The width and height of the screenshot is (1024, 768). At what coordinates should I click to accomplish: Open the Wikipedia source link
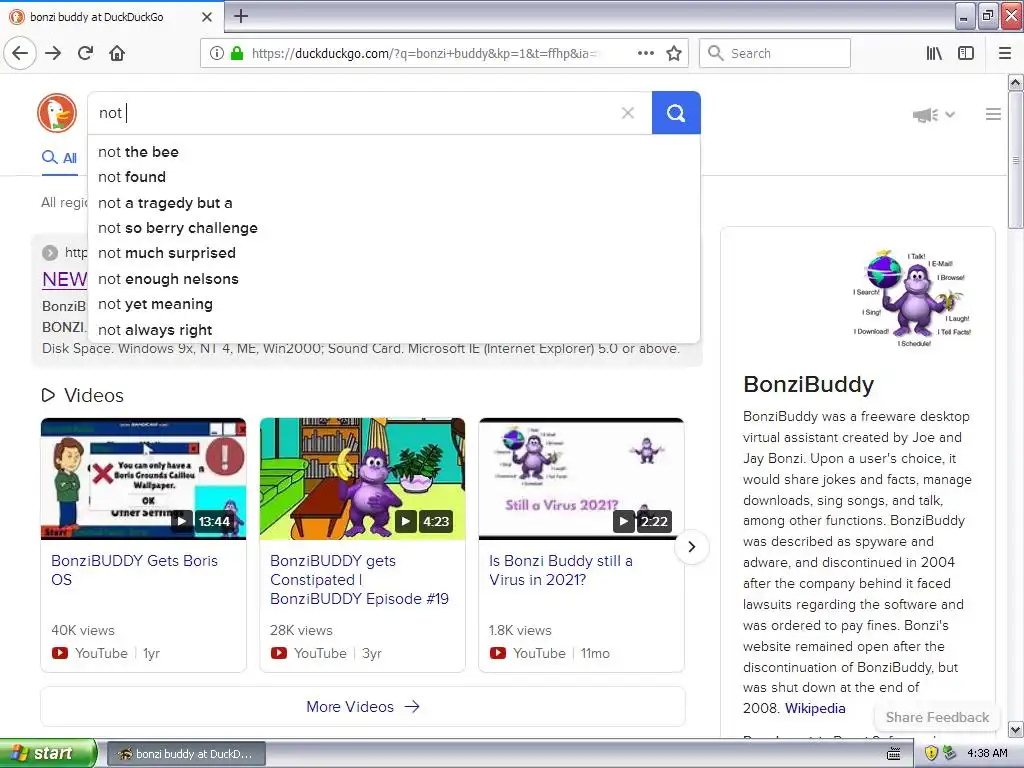click(814, 709)
